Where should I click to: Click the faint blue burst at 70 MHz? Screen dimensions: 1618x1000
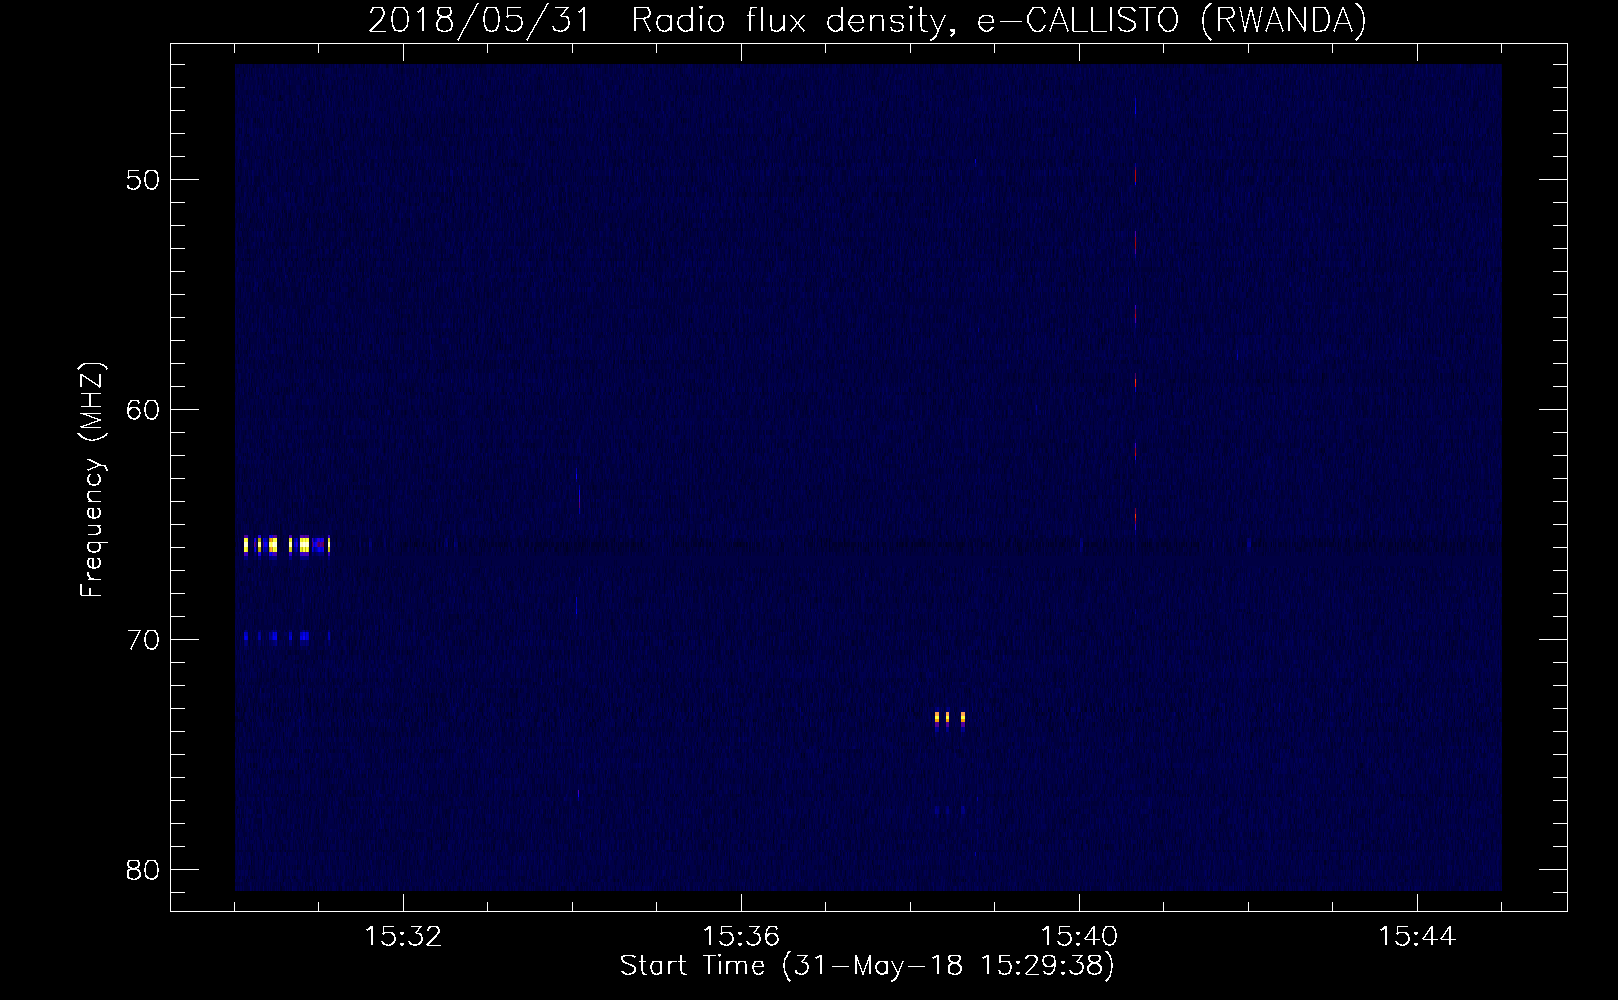click(x=287, y=635)
